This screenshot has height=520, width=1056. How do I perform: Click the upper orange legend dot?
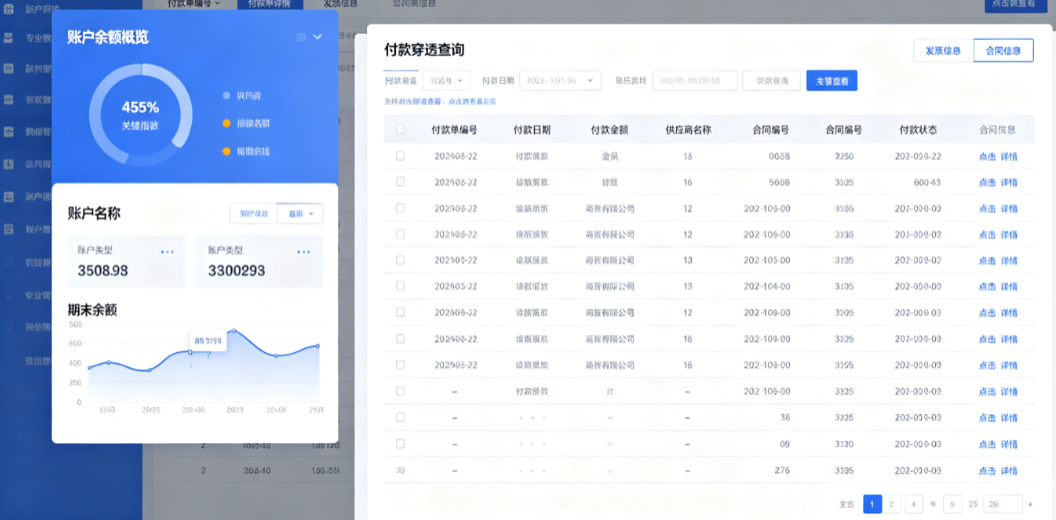coord(226,123)
